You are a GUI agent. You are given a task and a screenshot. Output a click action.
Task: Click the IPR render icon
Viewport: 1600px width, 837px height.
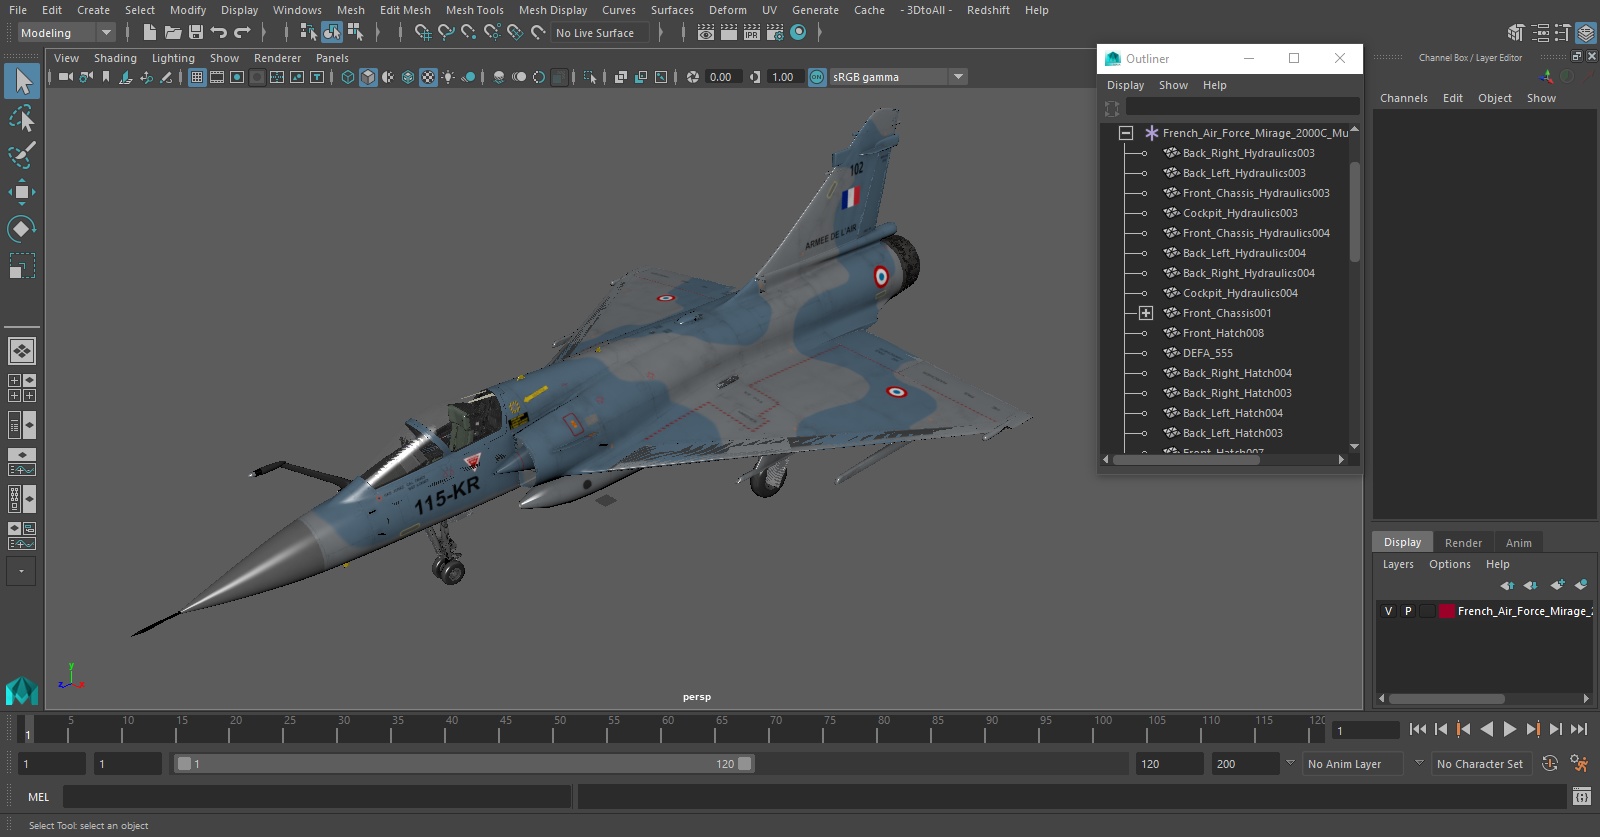[751, 33]
